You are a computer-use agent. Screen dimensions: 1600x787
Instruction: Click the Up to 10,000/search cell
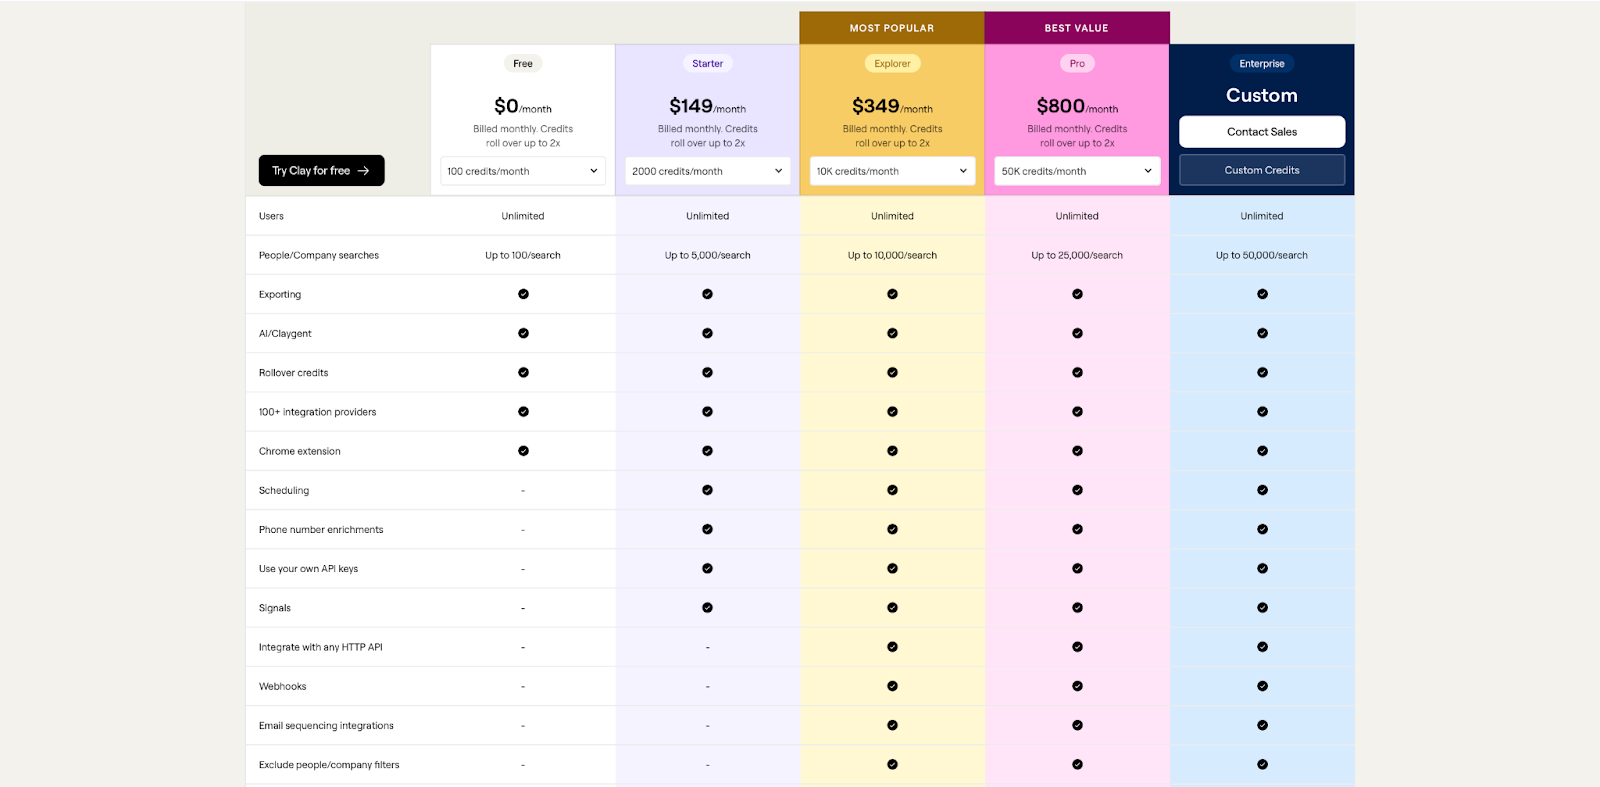[892, 255]
